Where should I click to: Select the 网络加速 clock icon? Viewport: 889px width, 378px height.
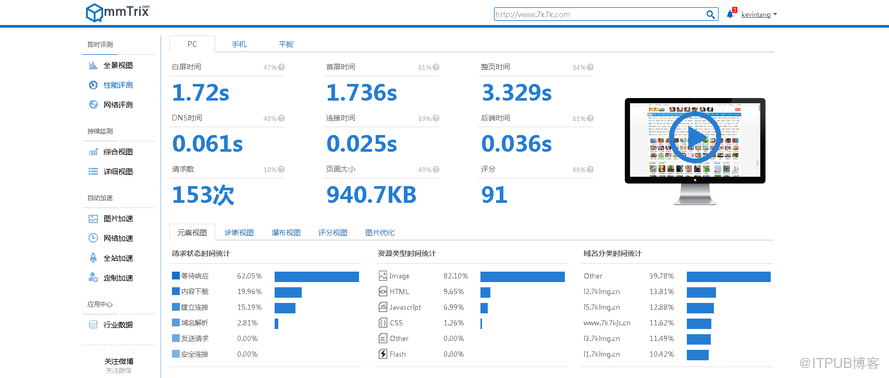(93, 238)
